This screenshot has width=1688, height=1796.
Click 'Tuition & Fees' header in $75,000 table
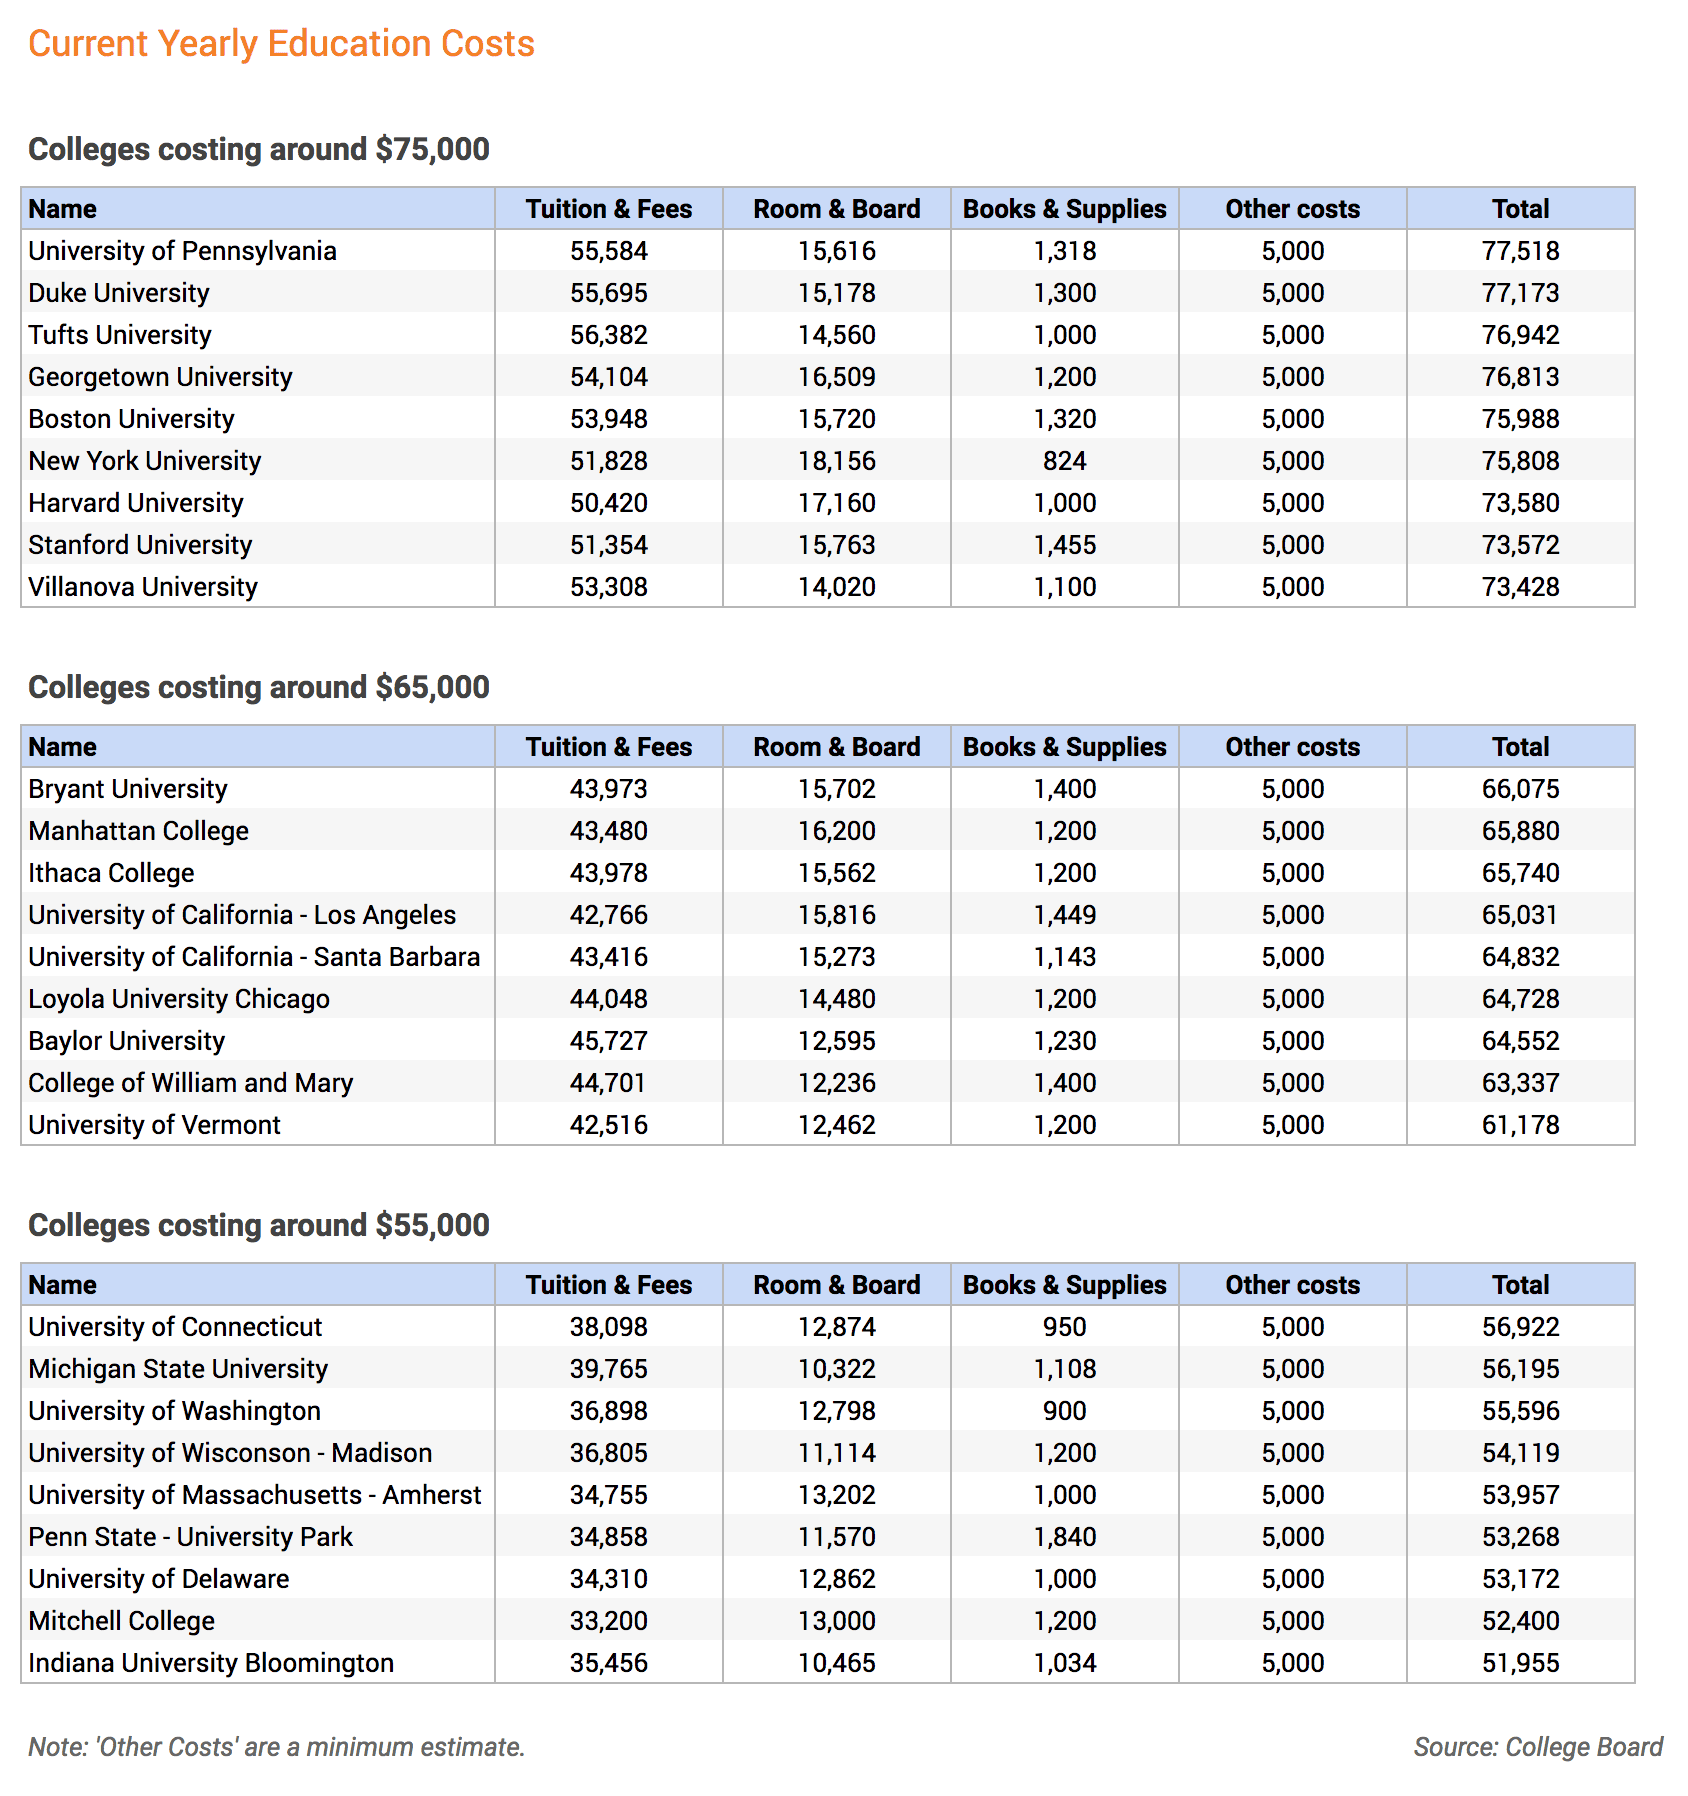609,209
